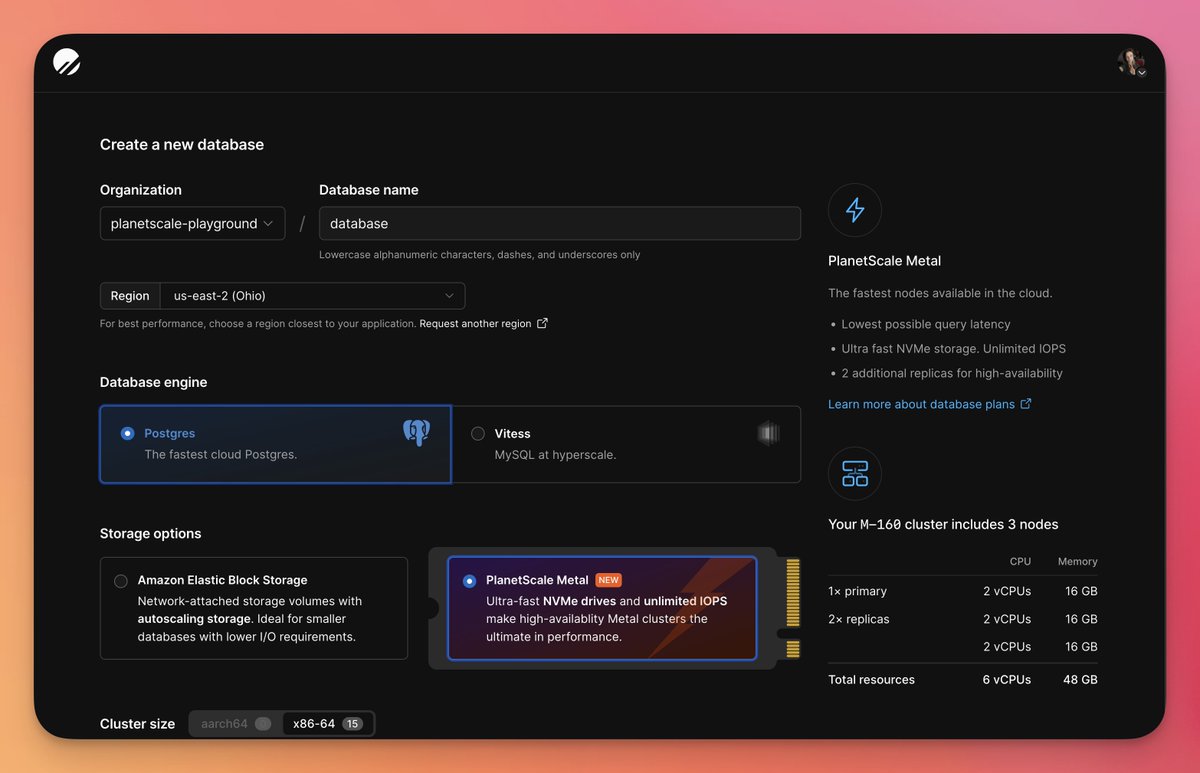Viewport: 1200px width, 773px height.
Task: Click the CPU column header
Action: pos(1020,562)
